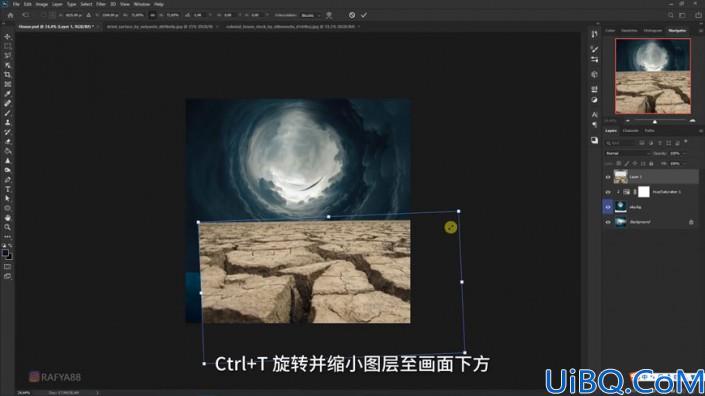Toggle lock all for layer

[x=651, y=164]
